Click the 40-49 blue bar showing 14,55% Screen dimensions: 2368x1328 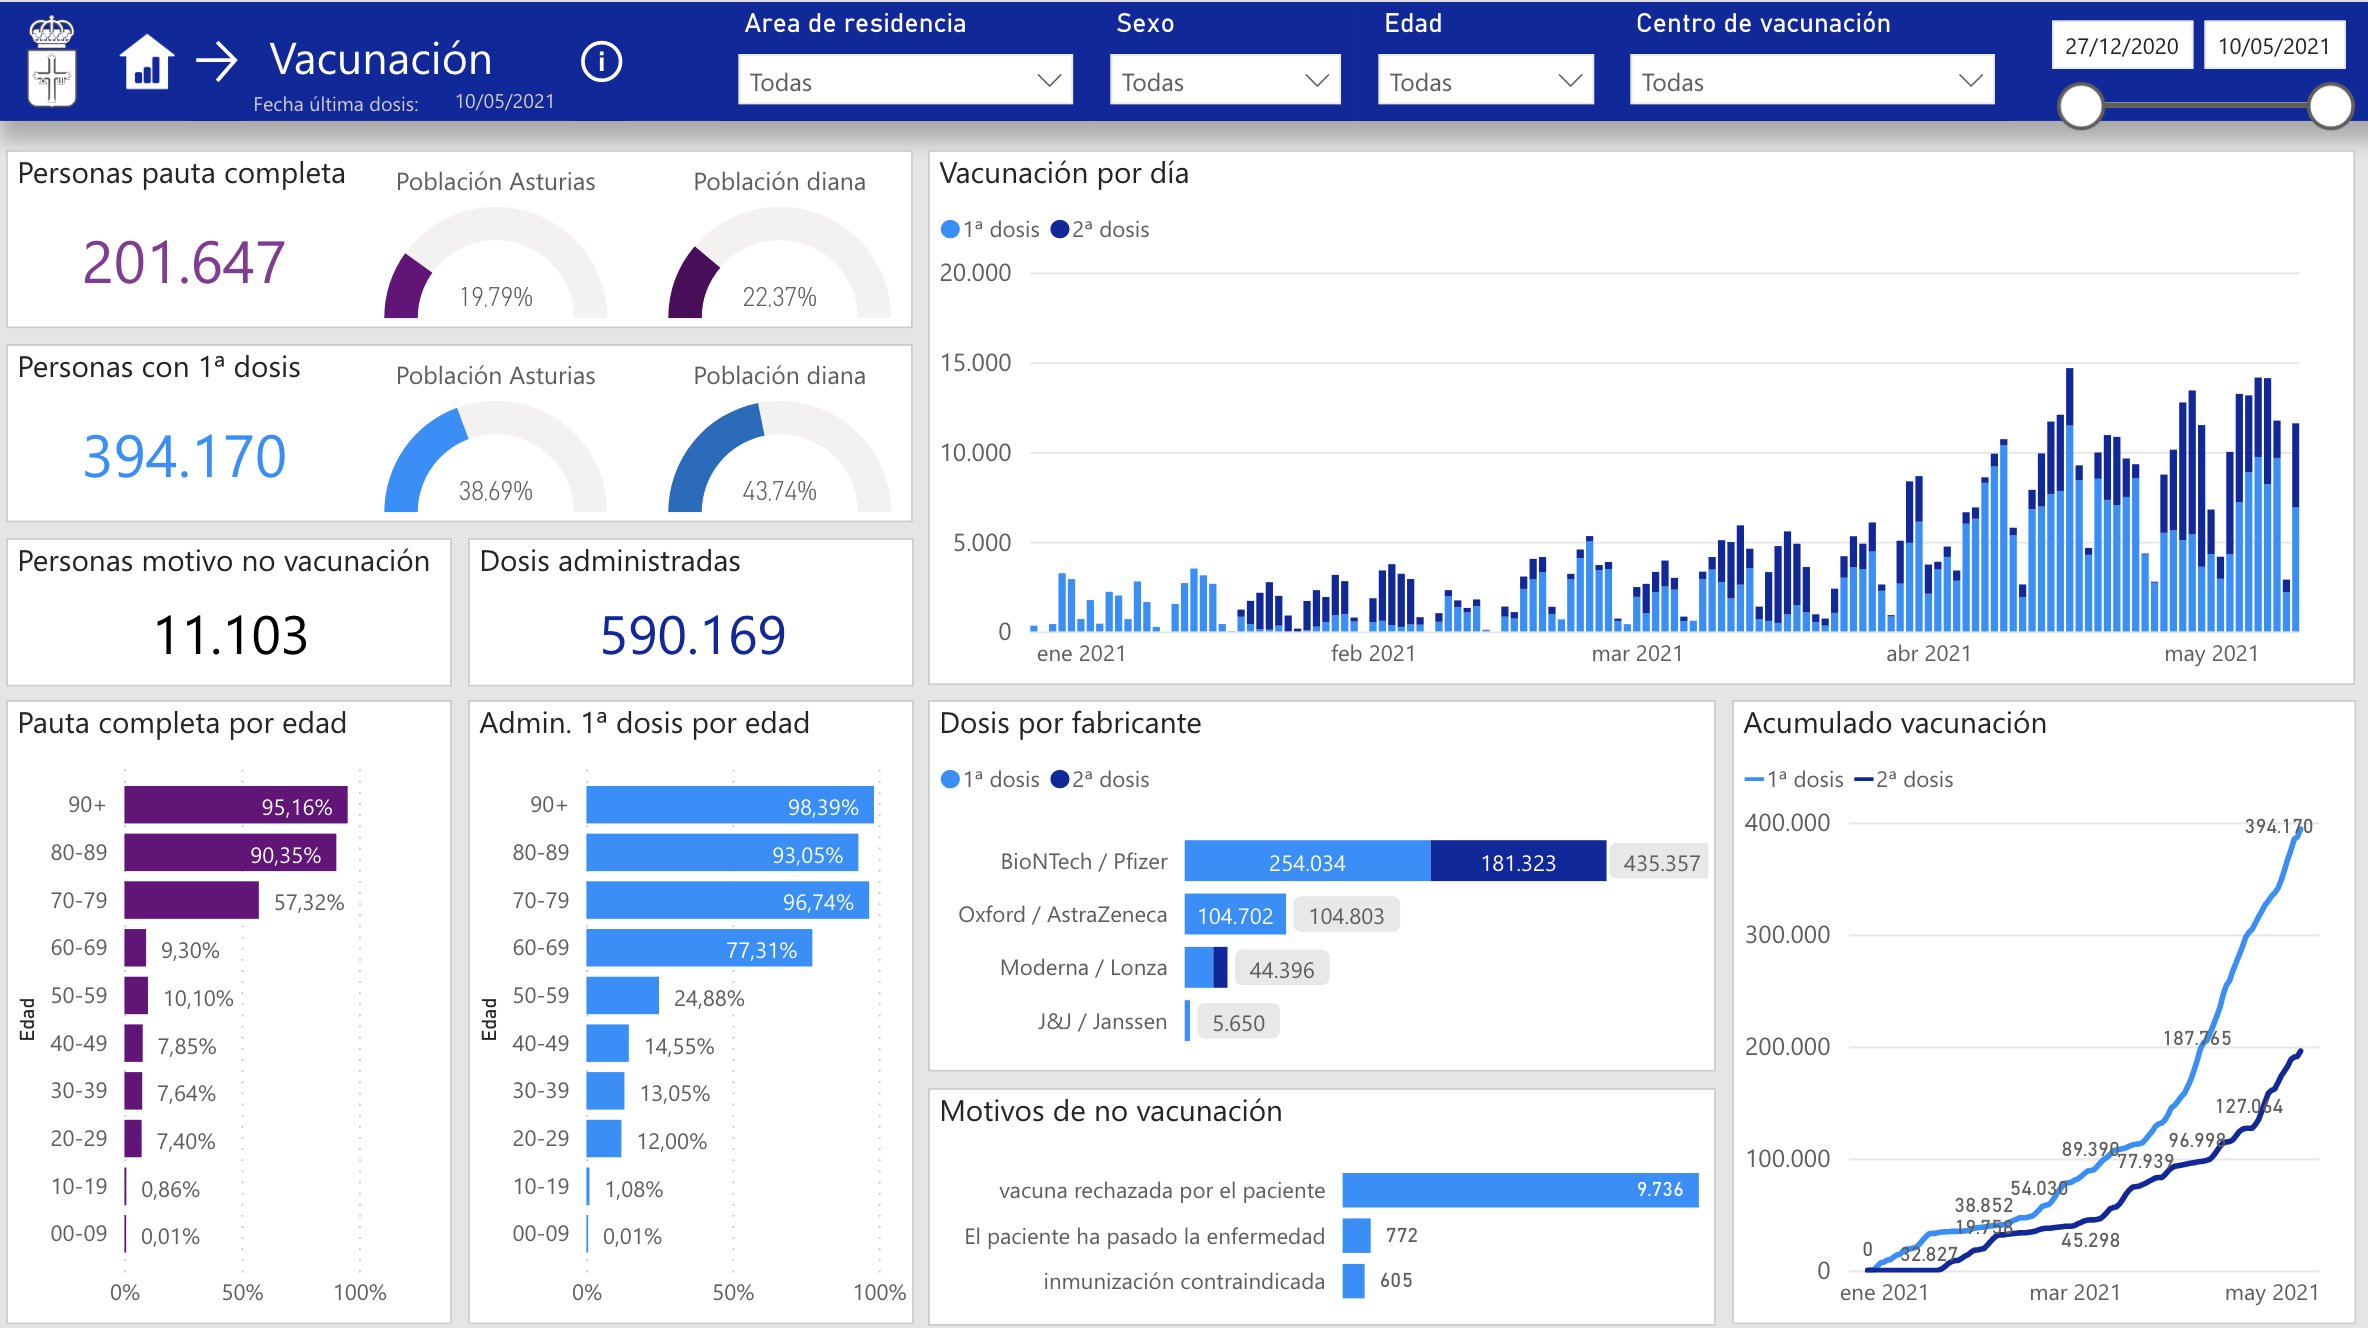pos(608,1043)
